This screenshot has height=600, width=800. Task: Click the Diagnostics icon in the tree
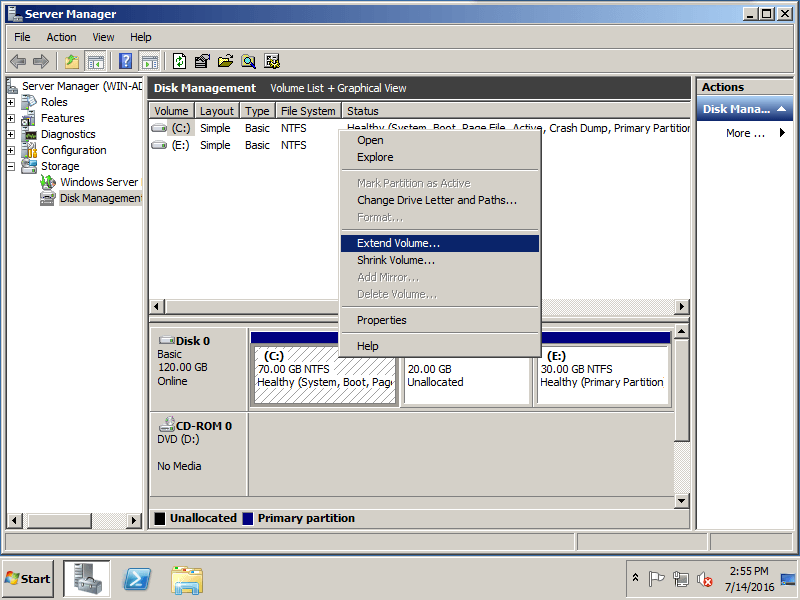coord(30,134)
